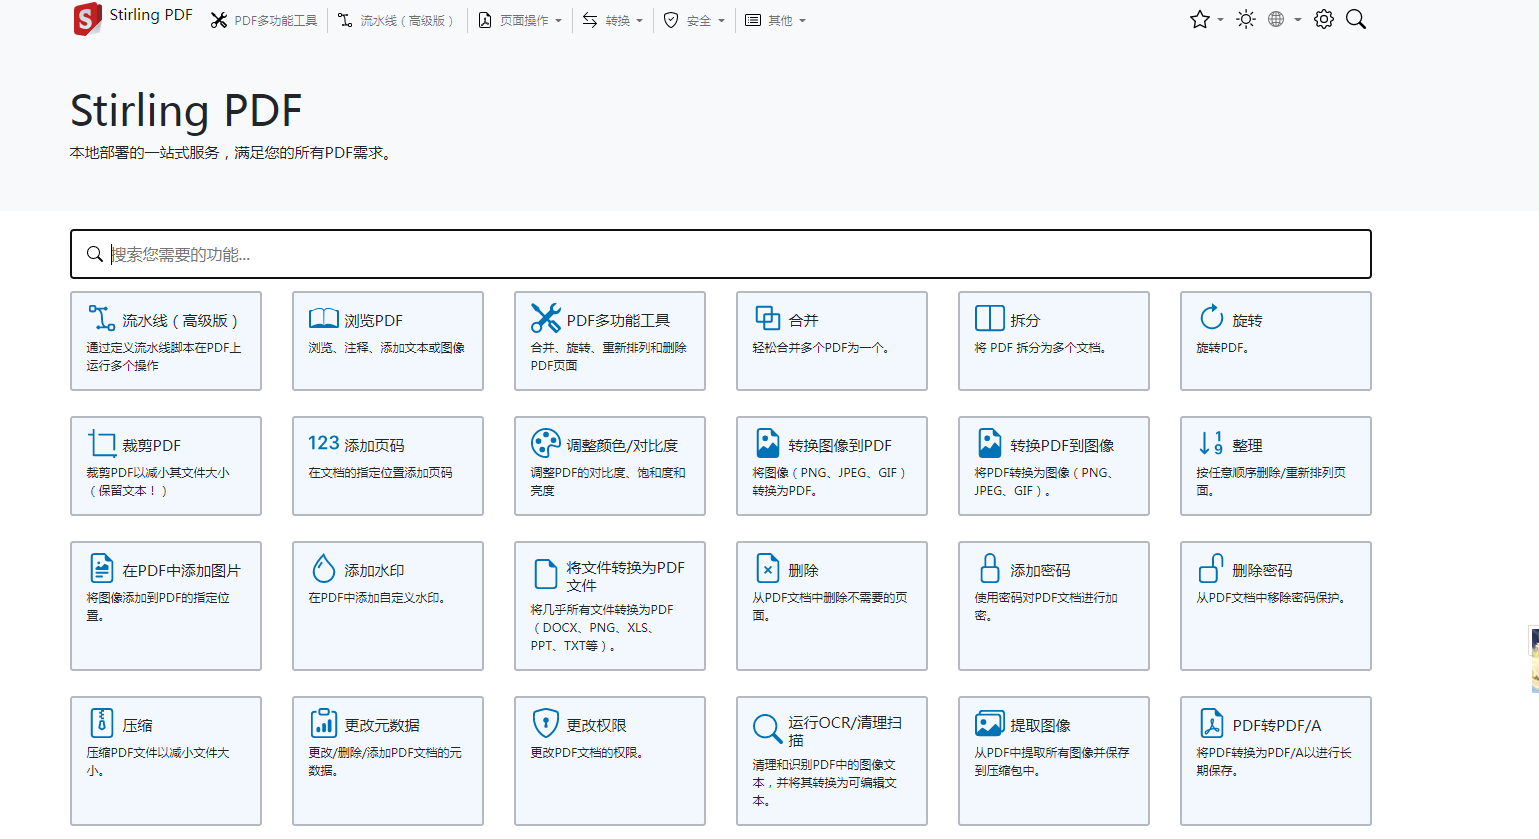Image resolution: width=1539 pixels, height=839 pixels.
Task: Expand the 转换 dropdown menu
Action: [x=613, y=20]
